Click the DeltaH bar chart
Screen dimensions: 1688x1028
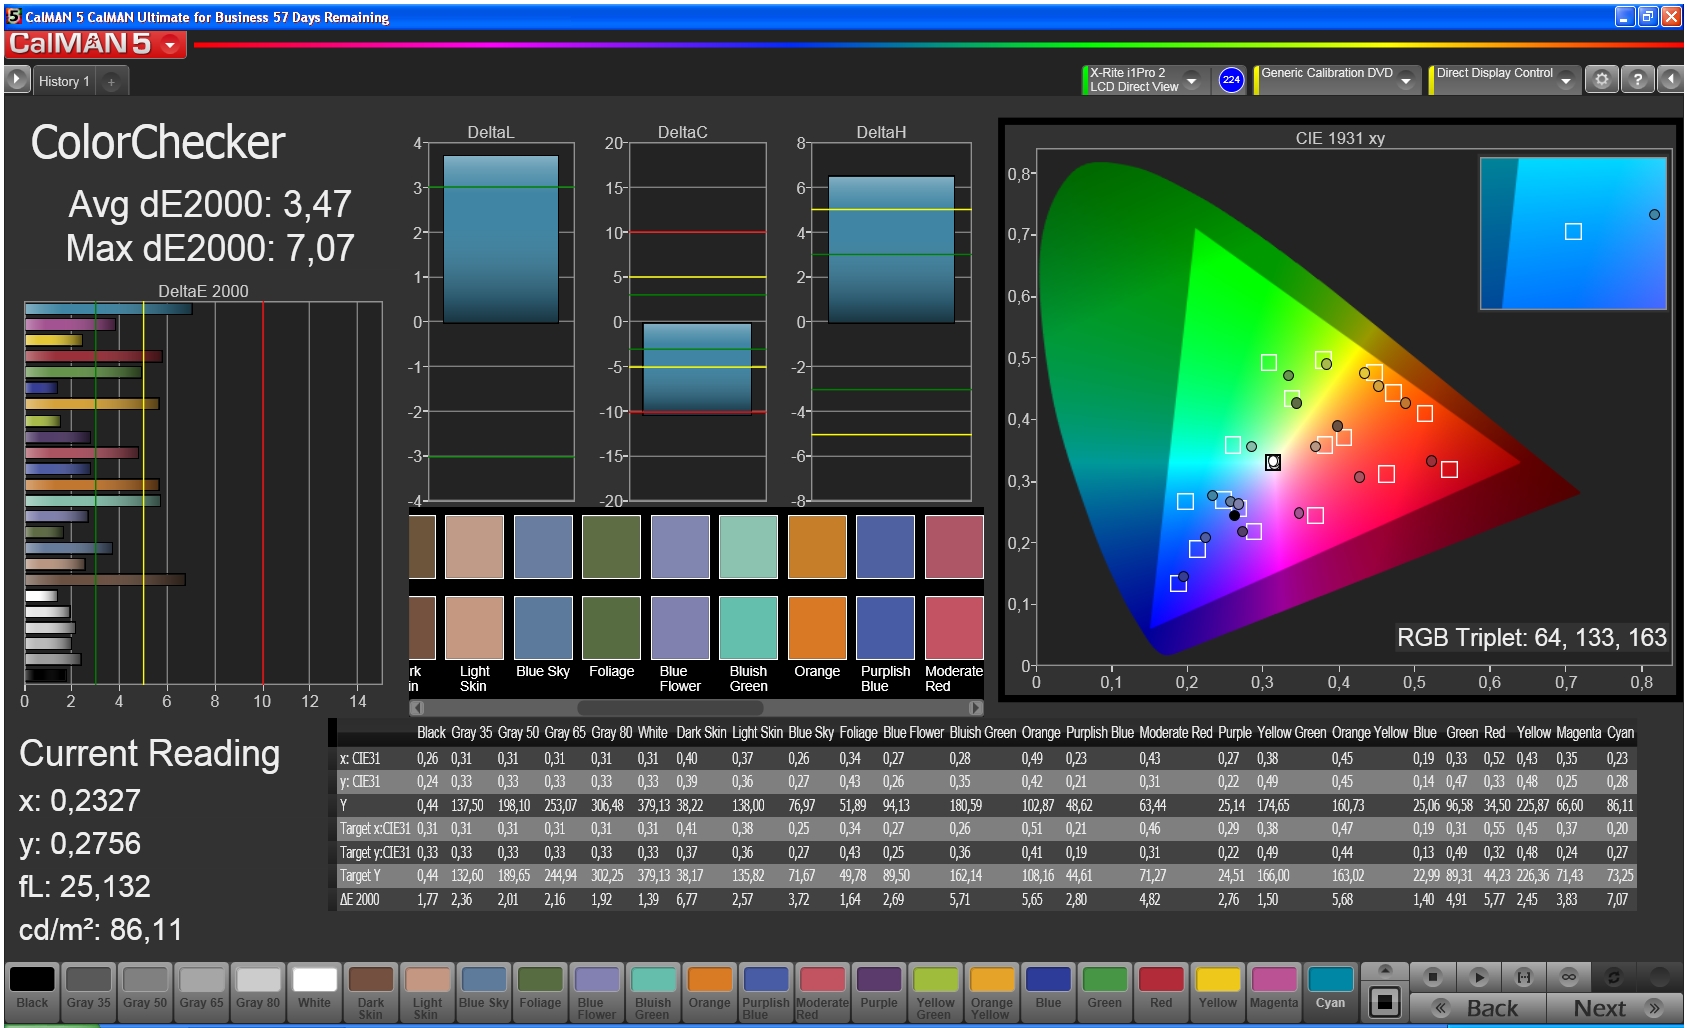tap(891, 322)
